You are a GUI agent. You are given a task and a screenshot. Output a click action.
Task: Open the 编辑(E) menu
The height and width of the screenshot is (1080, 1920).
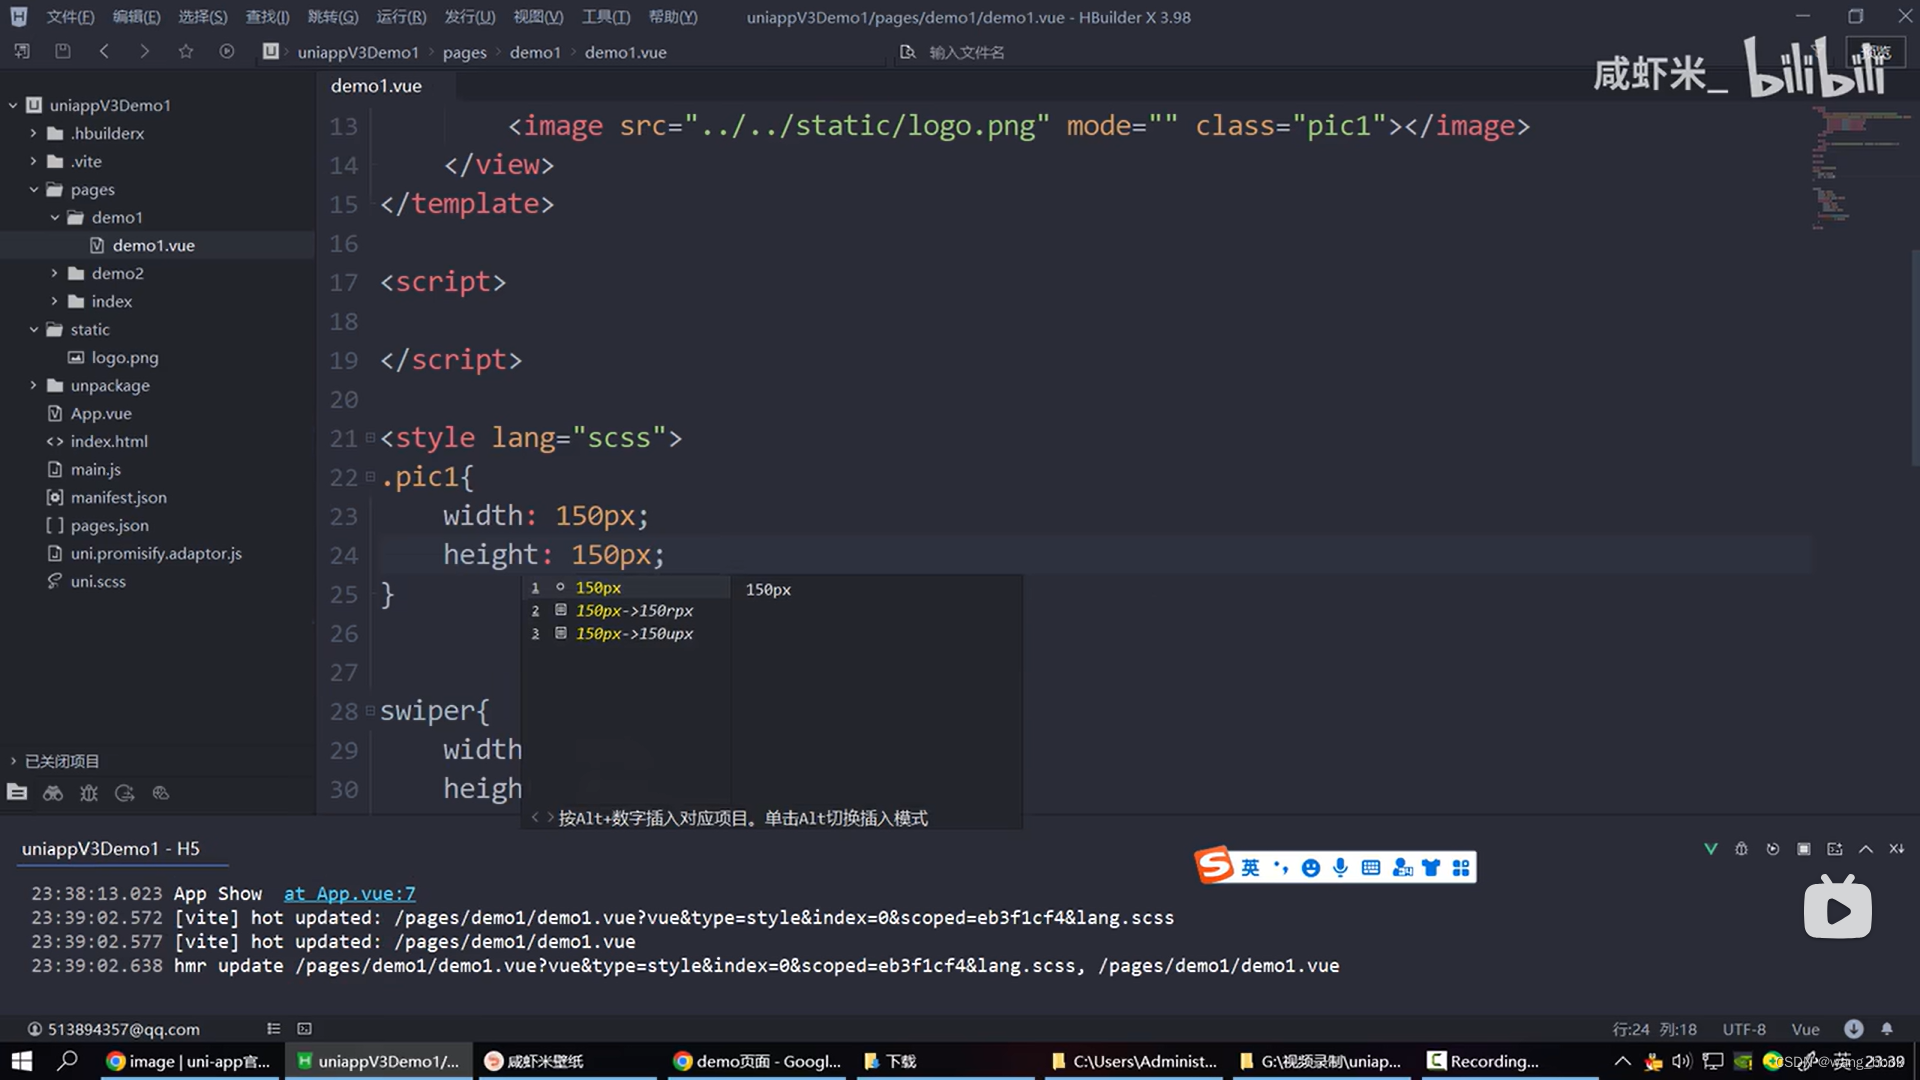pos(136,17)
